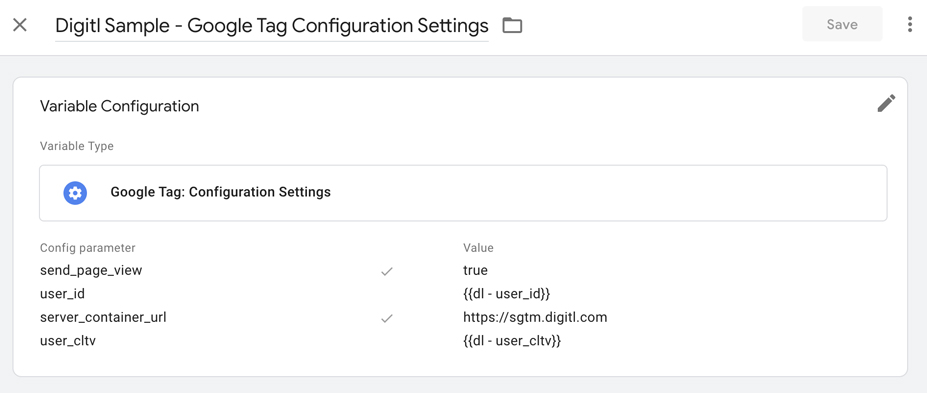Click the 'Config parameter' column header
The image size is (927, 393).
coord(87,248)
